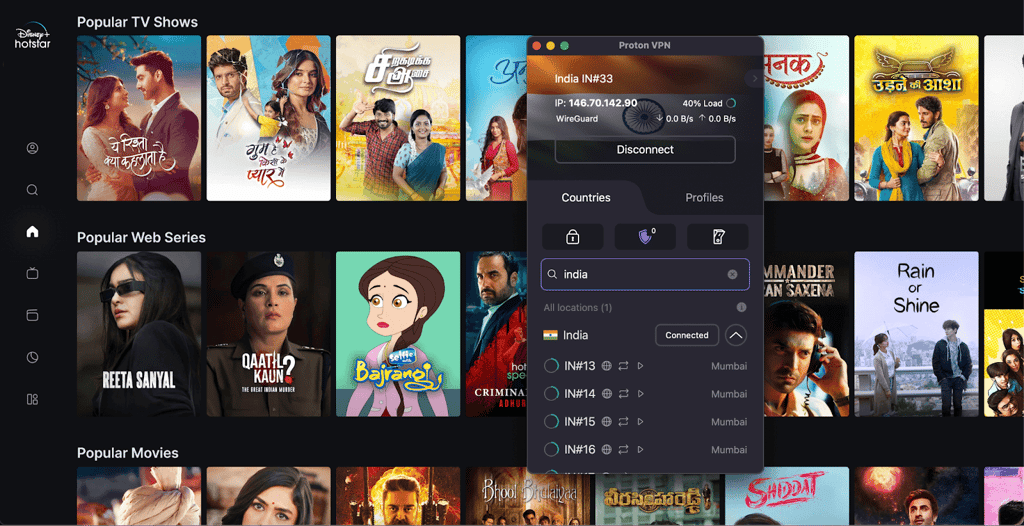Open the Tamil show poster in Popular TV Shows
Screen dimensions: 1024x526
[398, 118]
